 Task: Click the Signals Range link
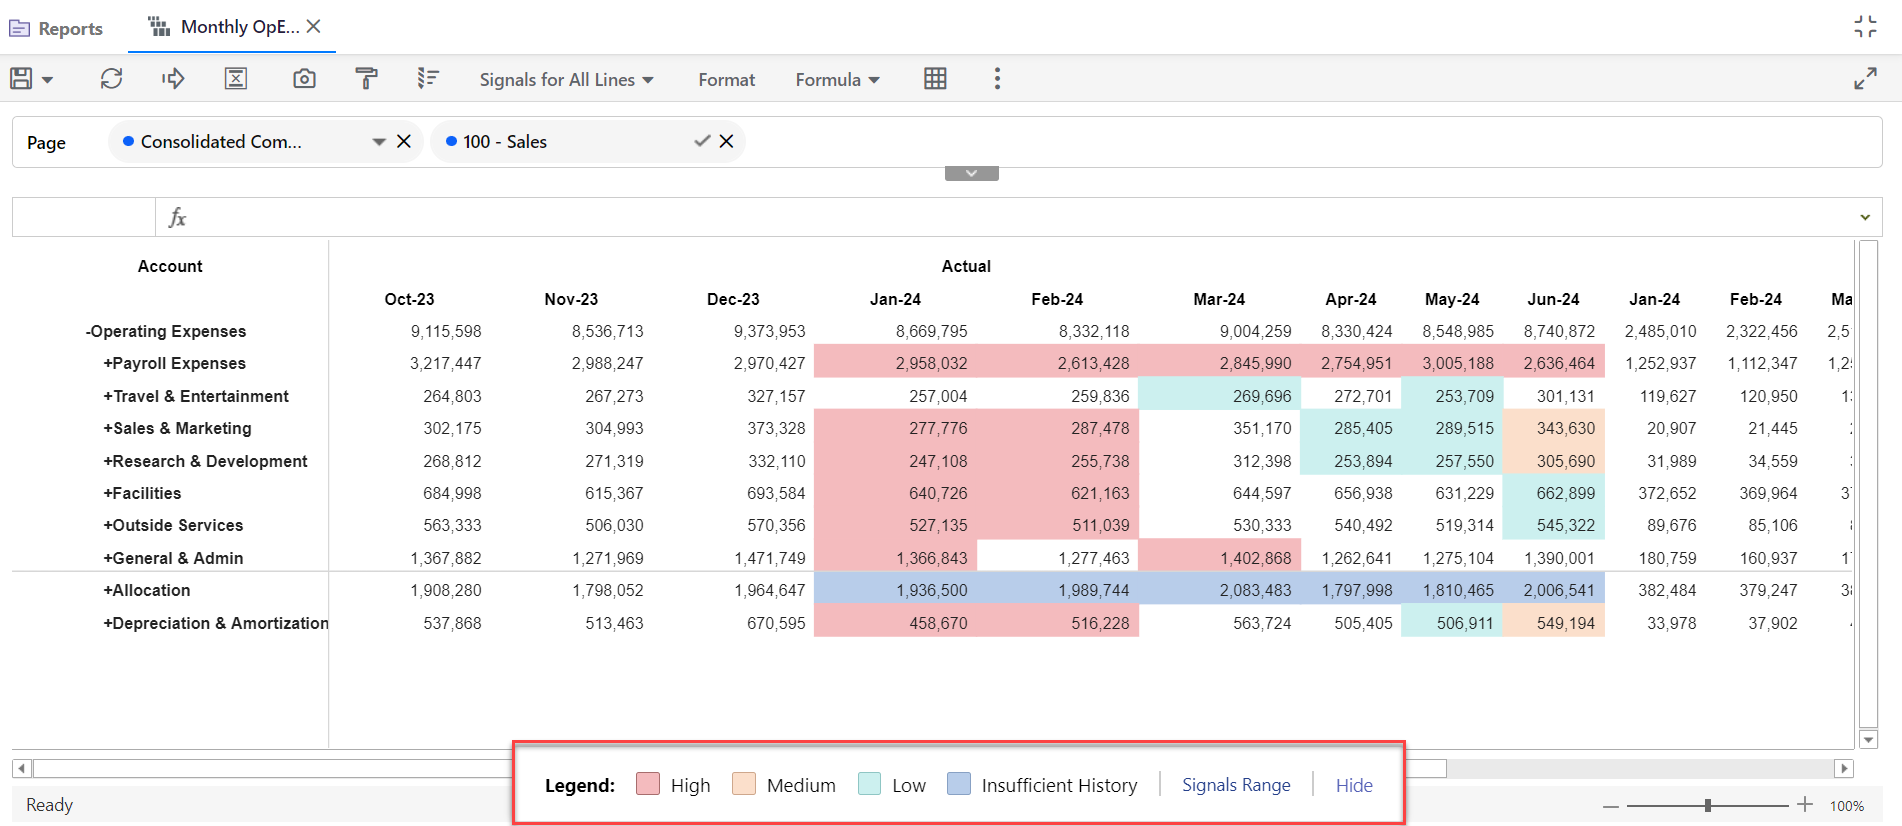(1236, 785)
